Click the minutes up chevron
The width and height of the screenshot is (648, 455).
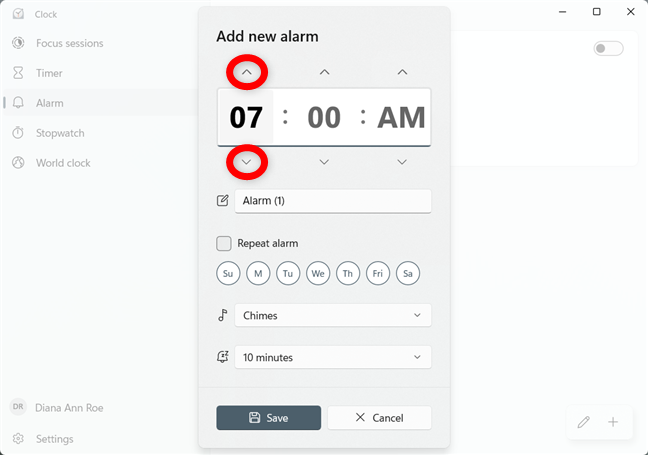(324, 72)
